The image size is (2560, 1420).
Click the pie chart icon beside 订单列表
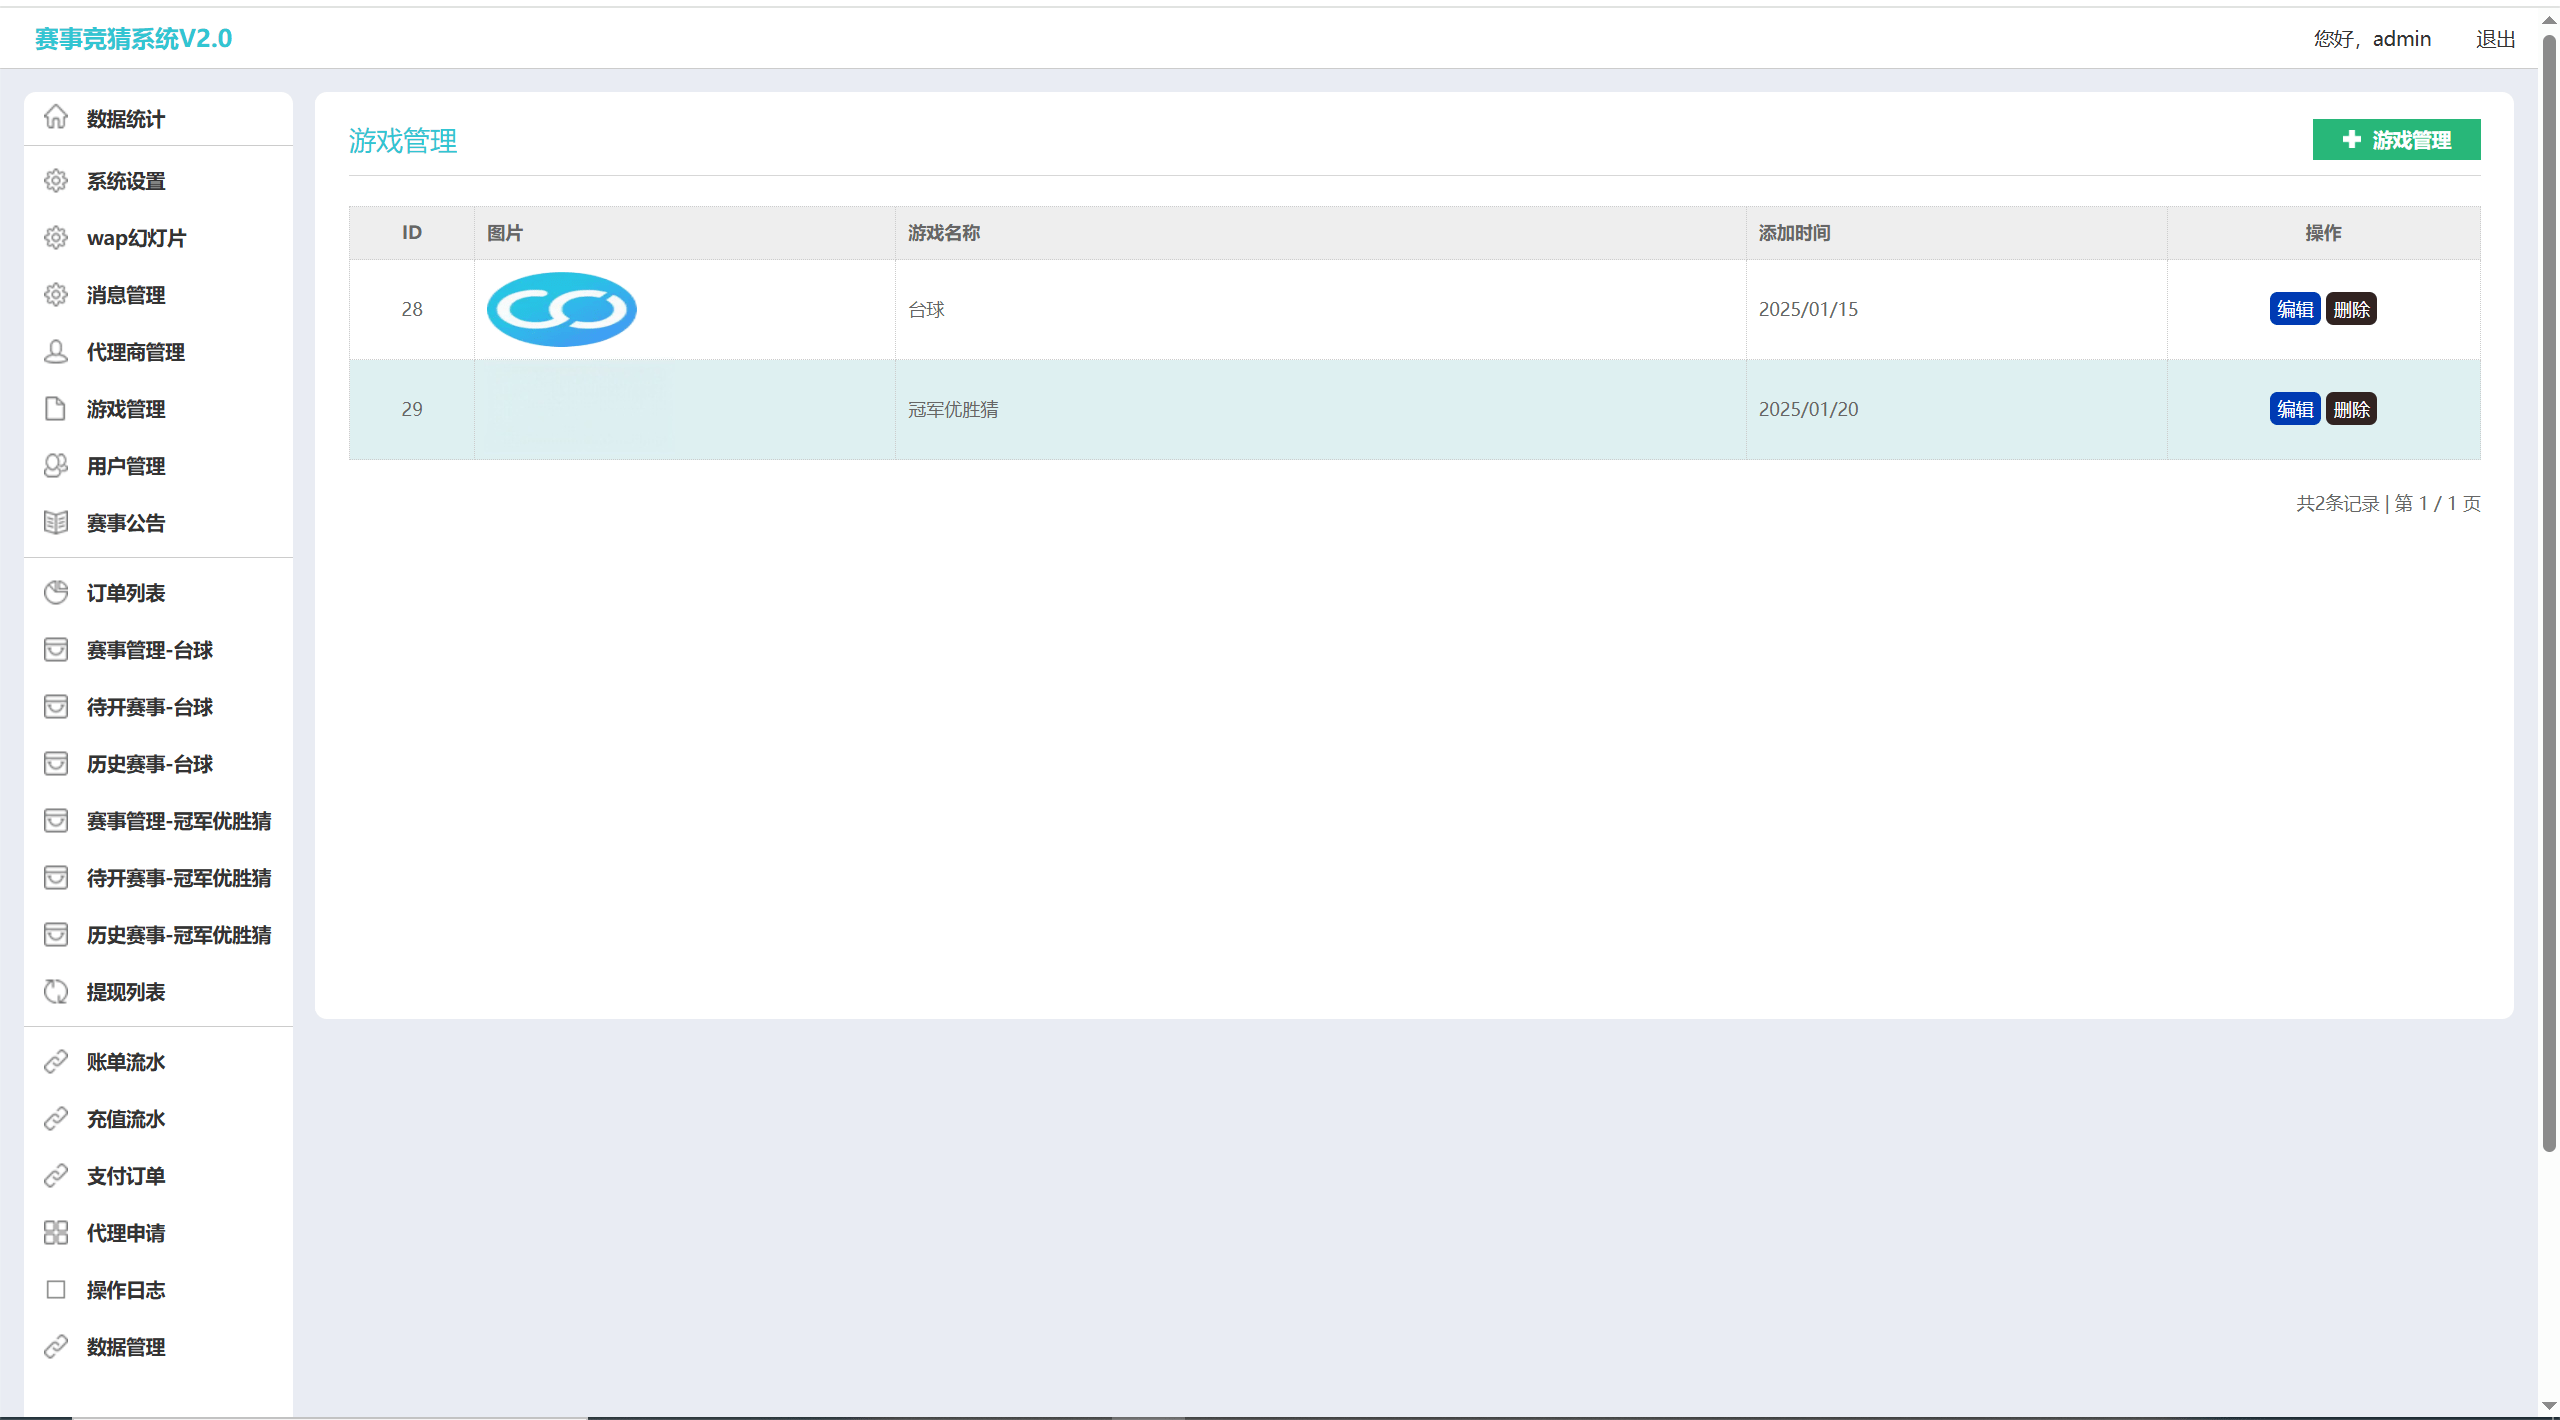[56, 593]
